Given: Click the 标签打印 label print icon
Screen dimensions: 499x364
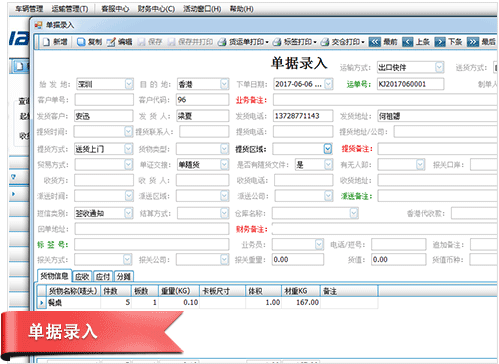Looking at the screenshot, I should tap(277, 42).
